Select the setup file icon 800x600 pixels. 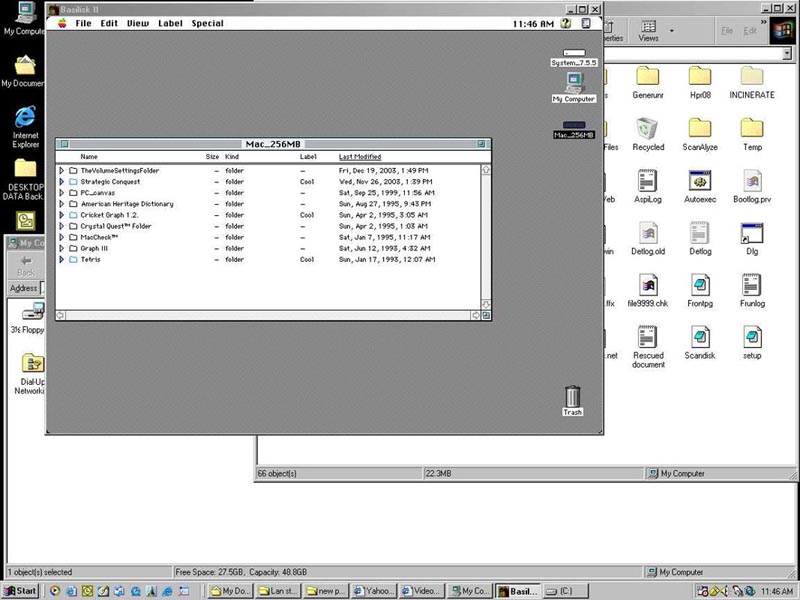point(752,343)
